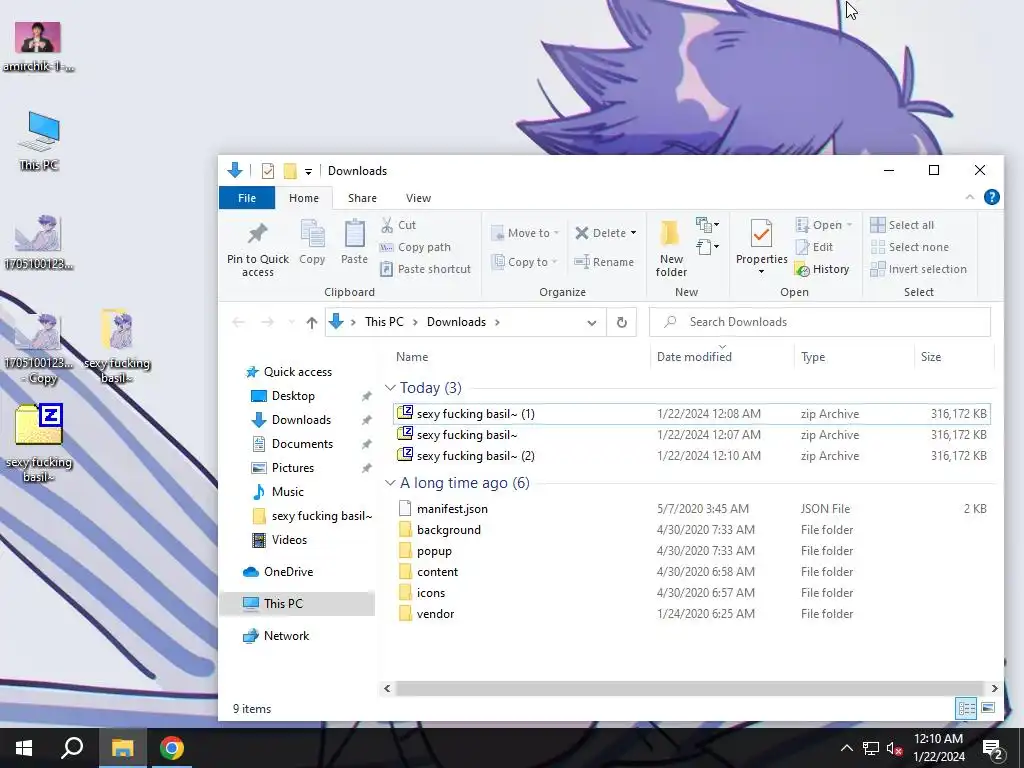Sort by Type column header
The image size is (1024, 768).
[812, 357]
